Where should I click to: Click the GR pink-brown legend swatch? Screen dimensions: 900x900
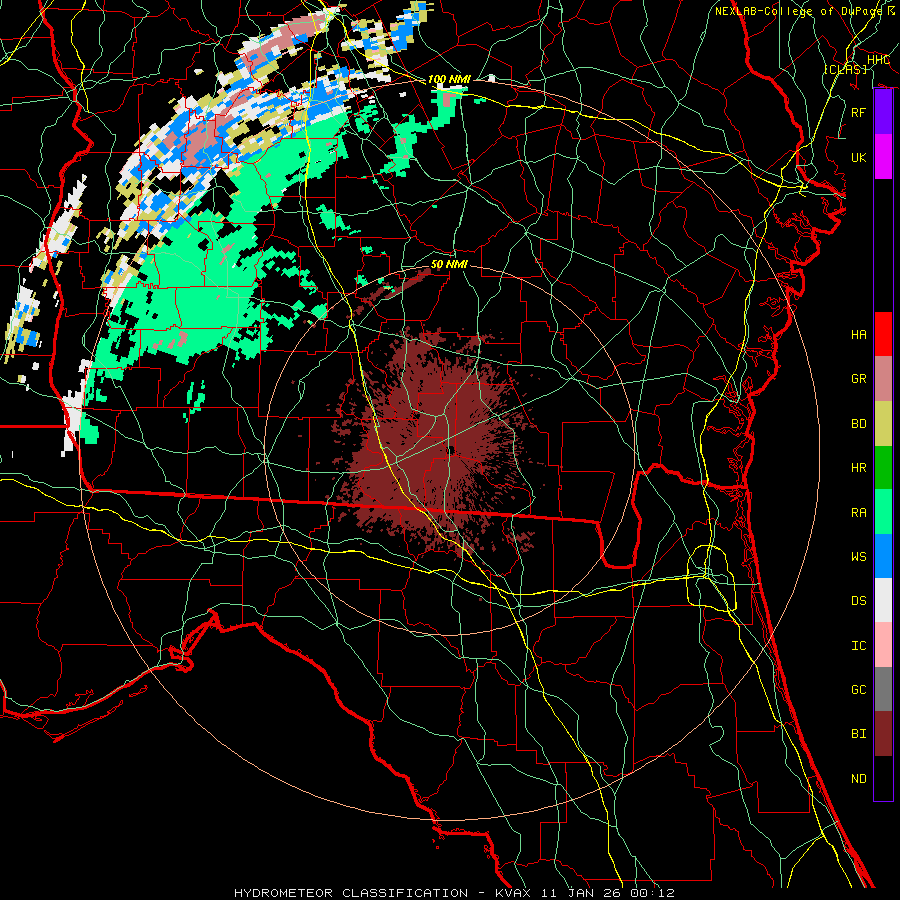click(x=883, y=379)
